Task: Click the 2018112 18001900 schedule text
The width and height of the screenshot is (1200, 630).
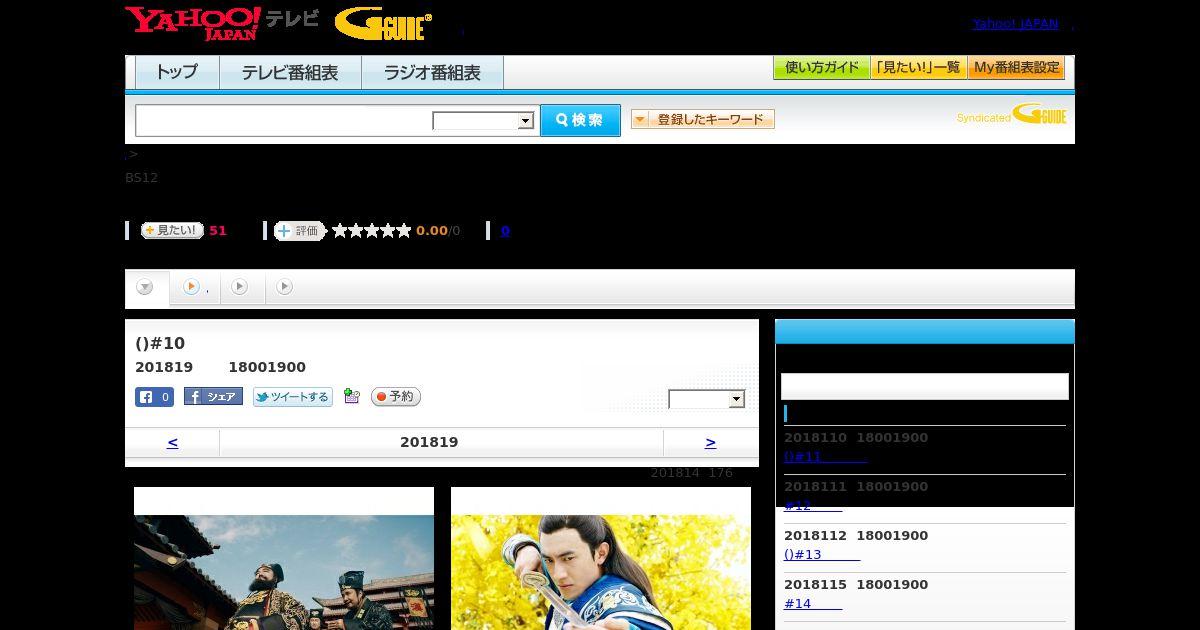Action: pos(856,535)
